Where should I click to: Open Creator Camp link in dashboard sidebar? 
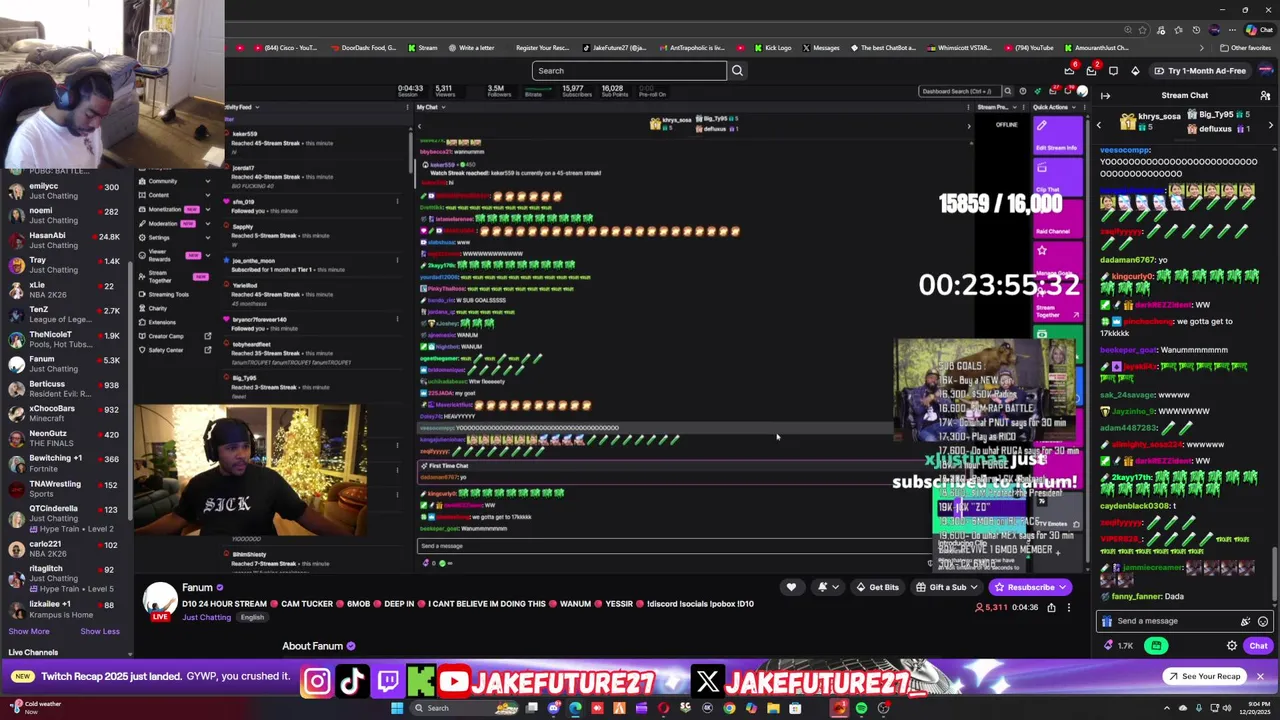[166, 336]
